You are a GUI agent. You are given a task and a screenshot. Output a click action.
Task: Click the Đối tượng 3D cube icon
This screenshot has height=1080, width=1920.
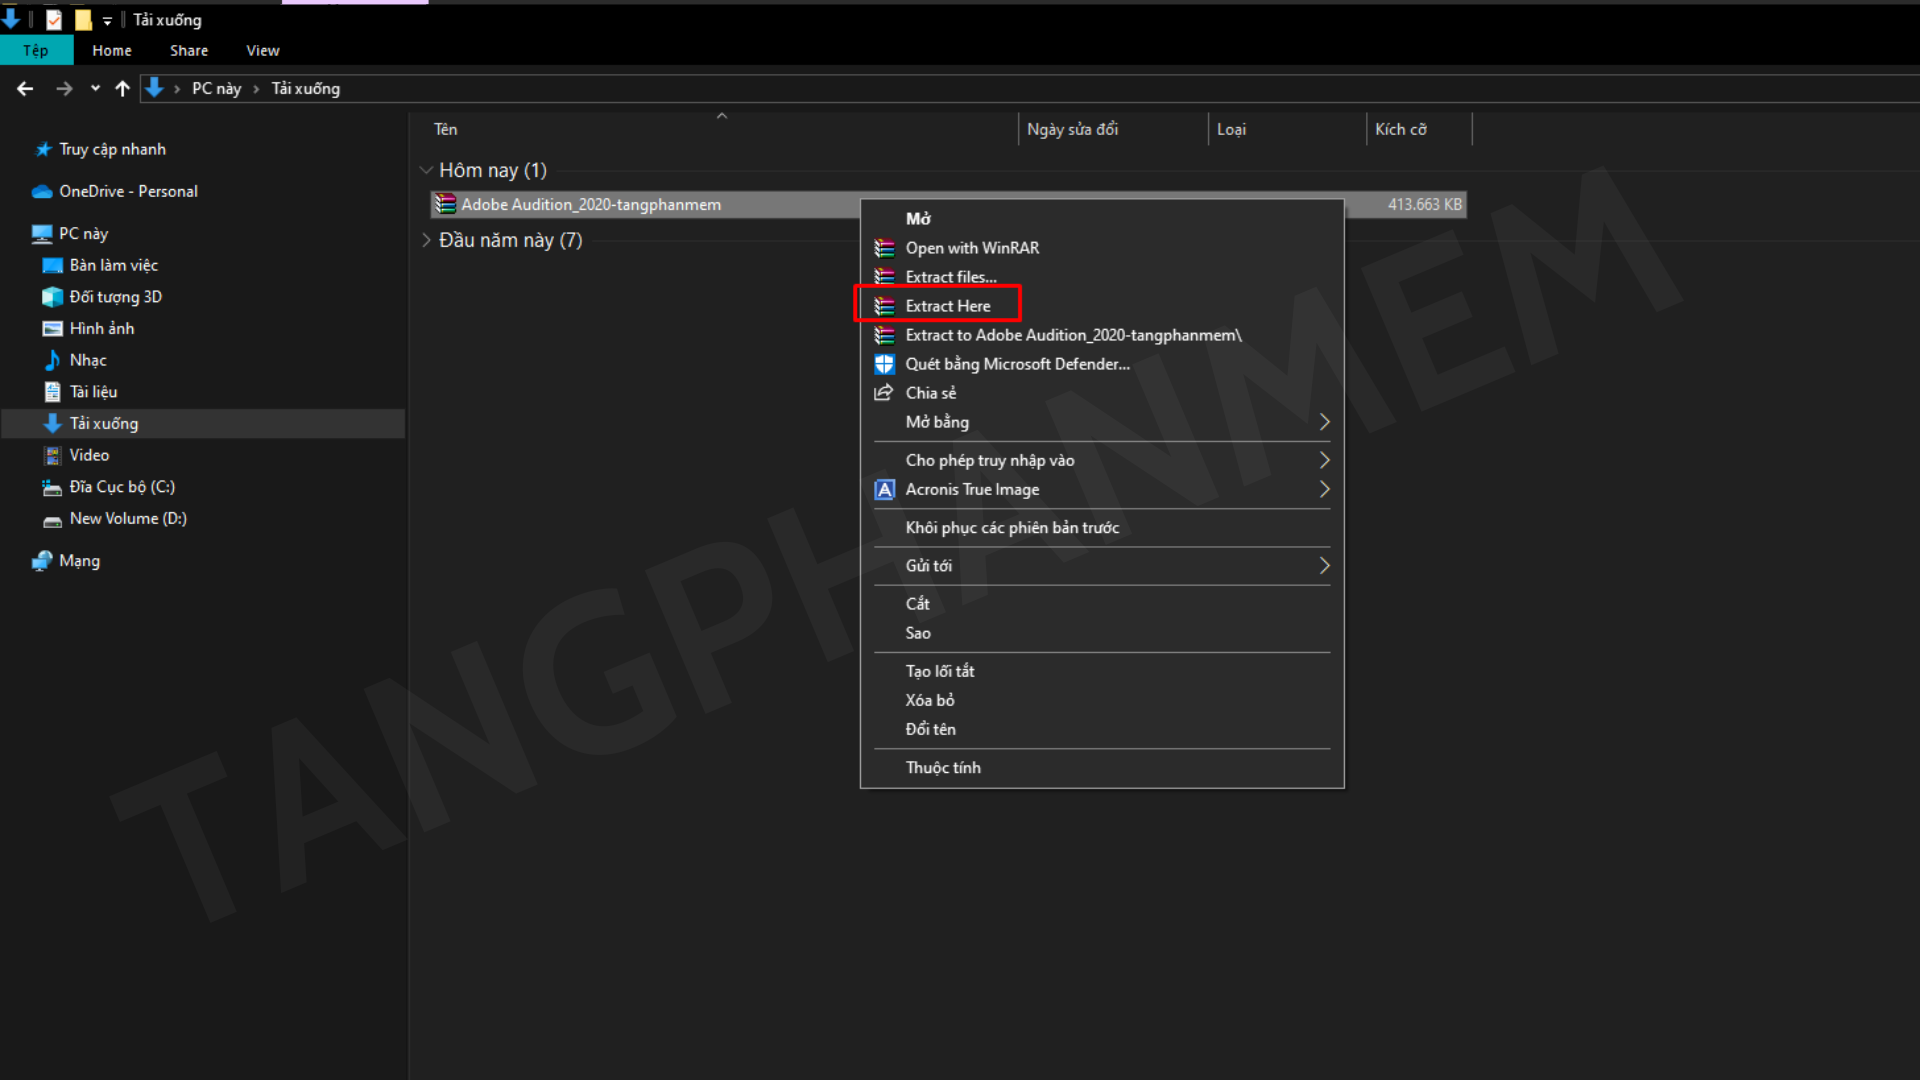pos(52,297)
